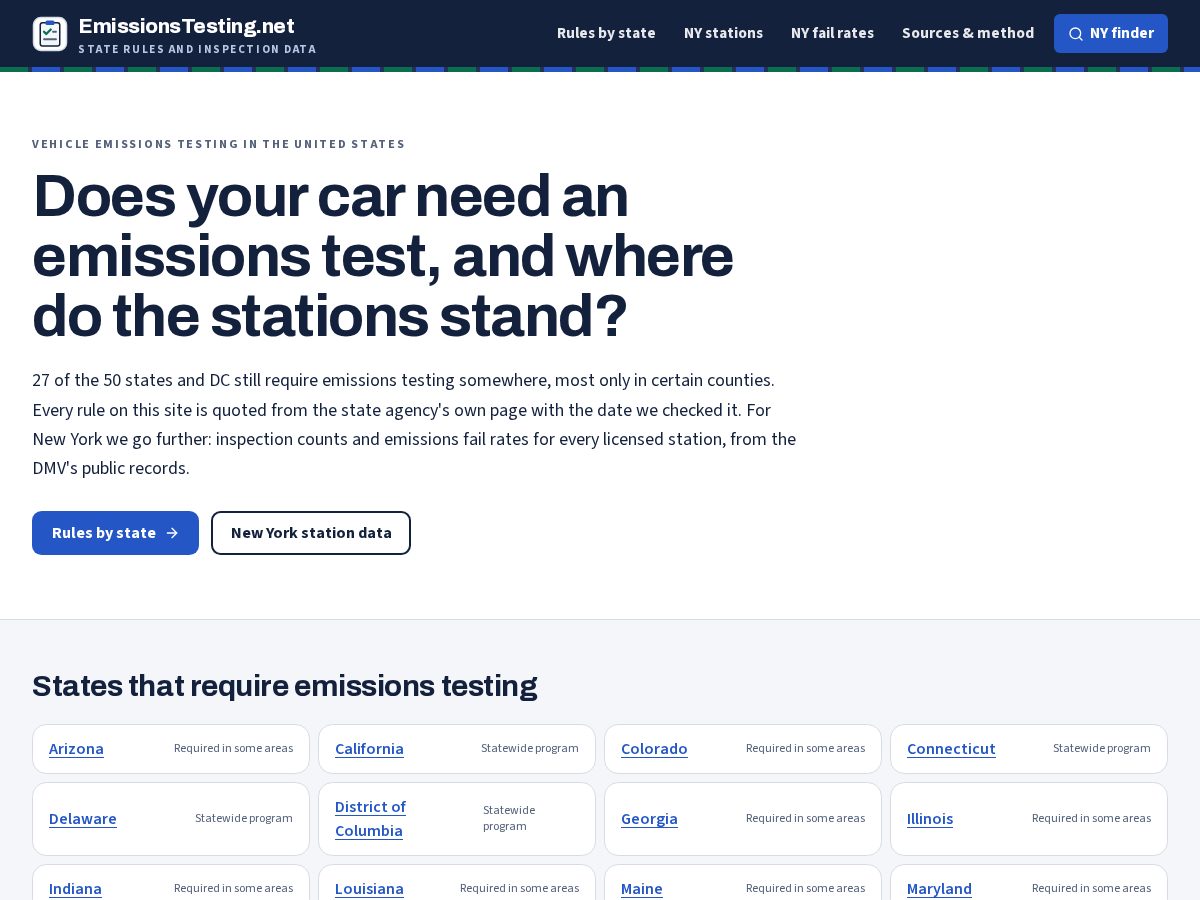
Task: Open Rules by state in top navigation
Action: [606, 33]
